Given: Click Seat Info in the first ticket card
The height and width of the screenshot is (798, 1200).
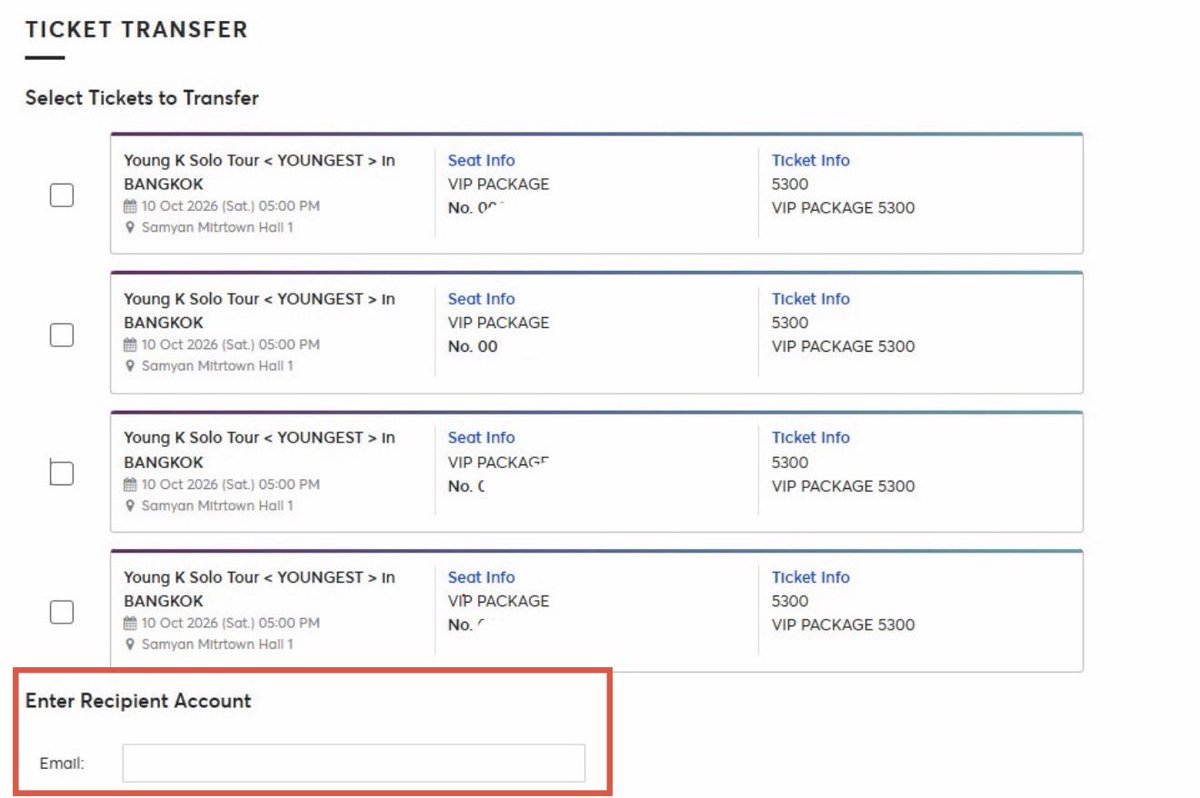Looking at the screenshot, I should [x=481, y=160].
